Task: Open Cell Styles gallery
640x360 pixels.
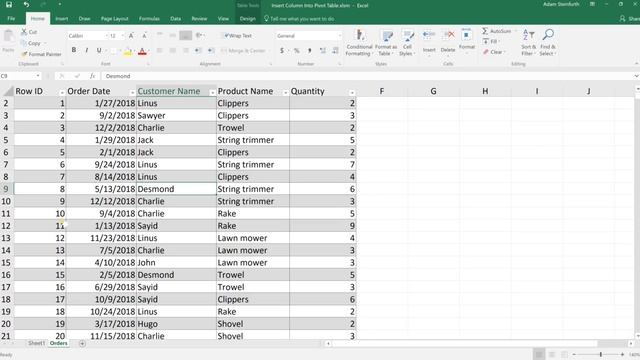Action: click(x=407, y=42)
